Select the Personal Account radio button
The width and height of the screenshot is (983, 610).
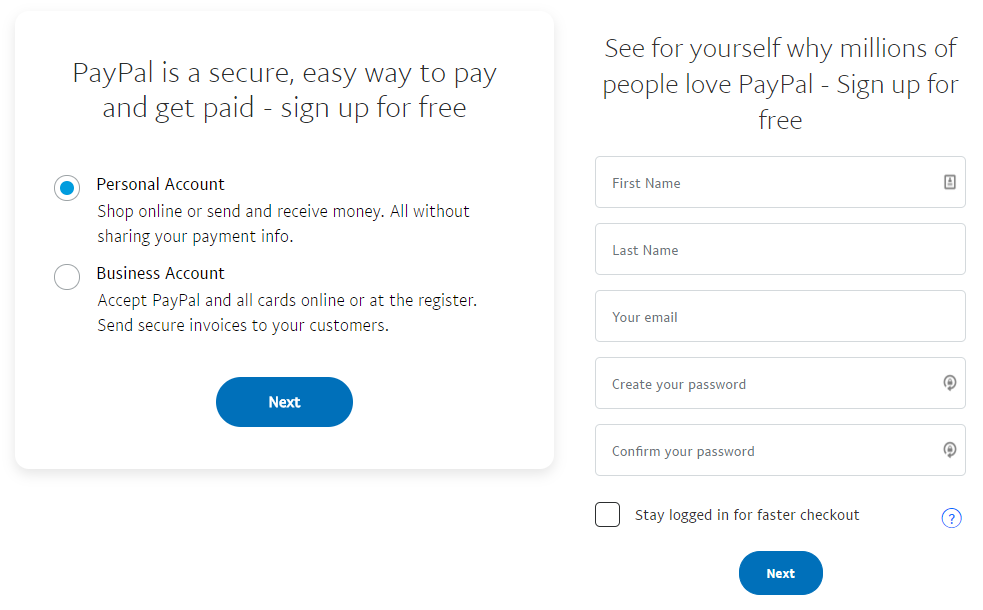(67, 188)
